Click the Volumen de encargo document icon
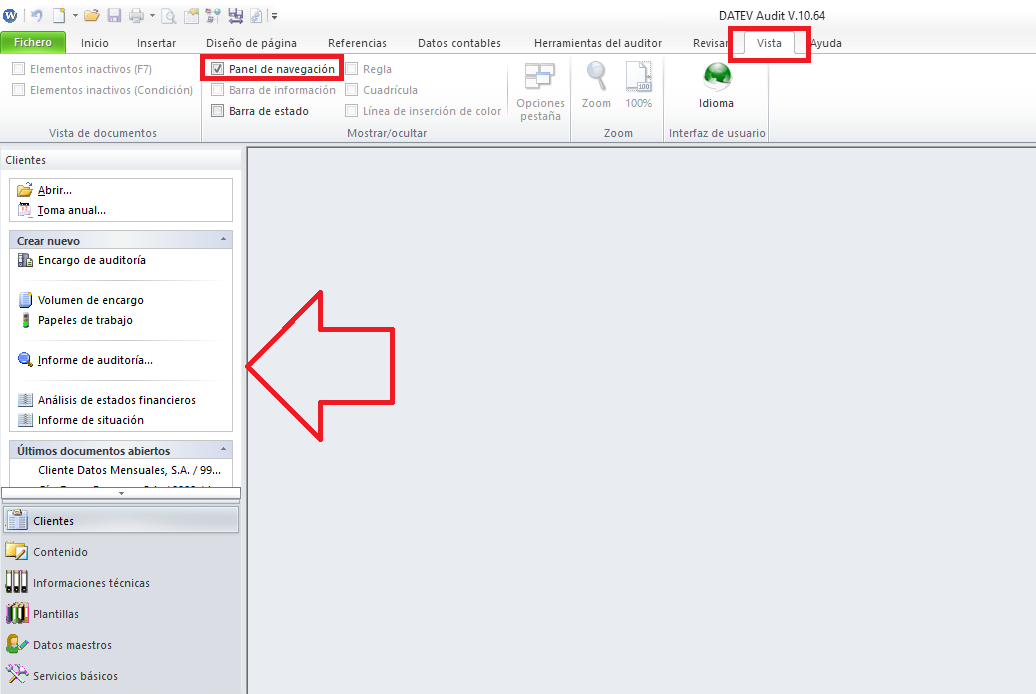Image resolution: width=1036 pixels, height=694 pixels. click(25, 300)
